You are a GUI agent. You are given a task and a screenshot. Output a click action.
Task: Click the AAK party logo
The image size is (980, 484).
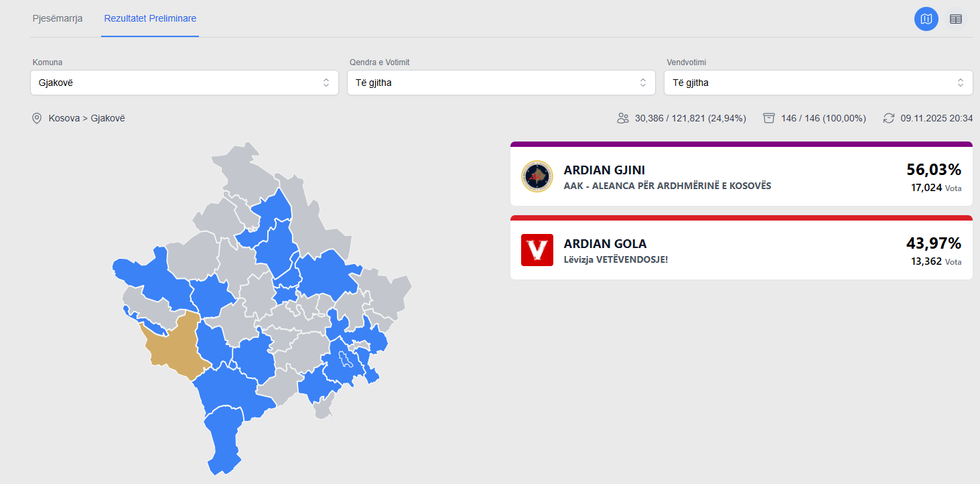click(x=537, y=177)
